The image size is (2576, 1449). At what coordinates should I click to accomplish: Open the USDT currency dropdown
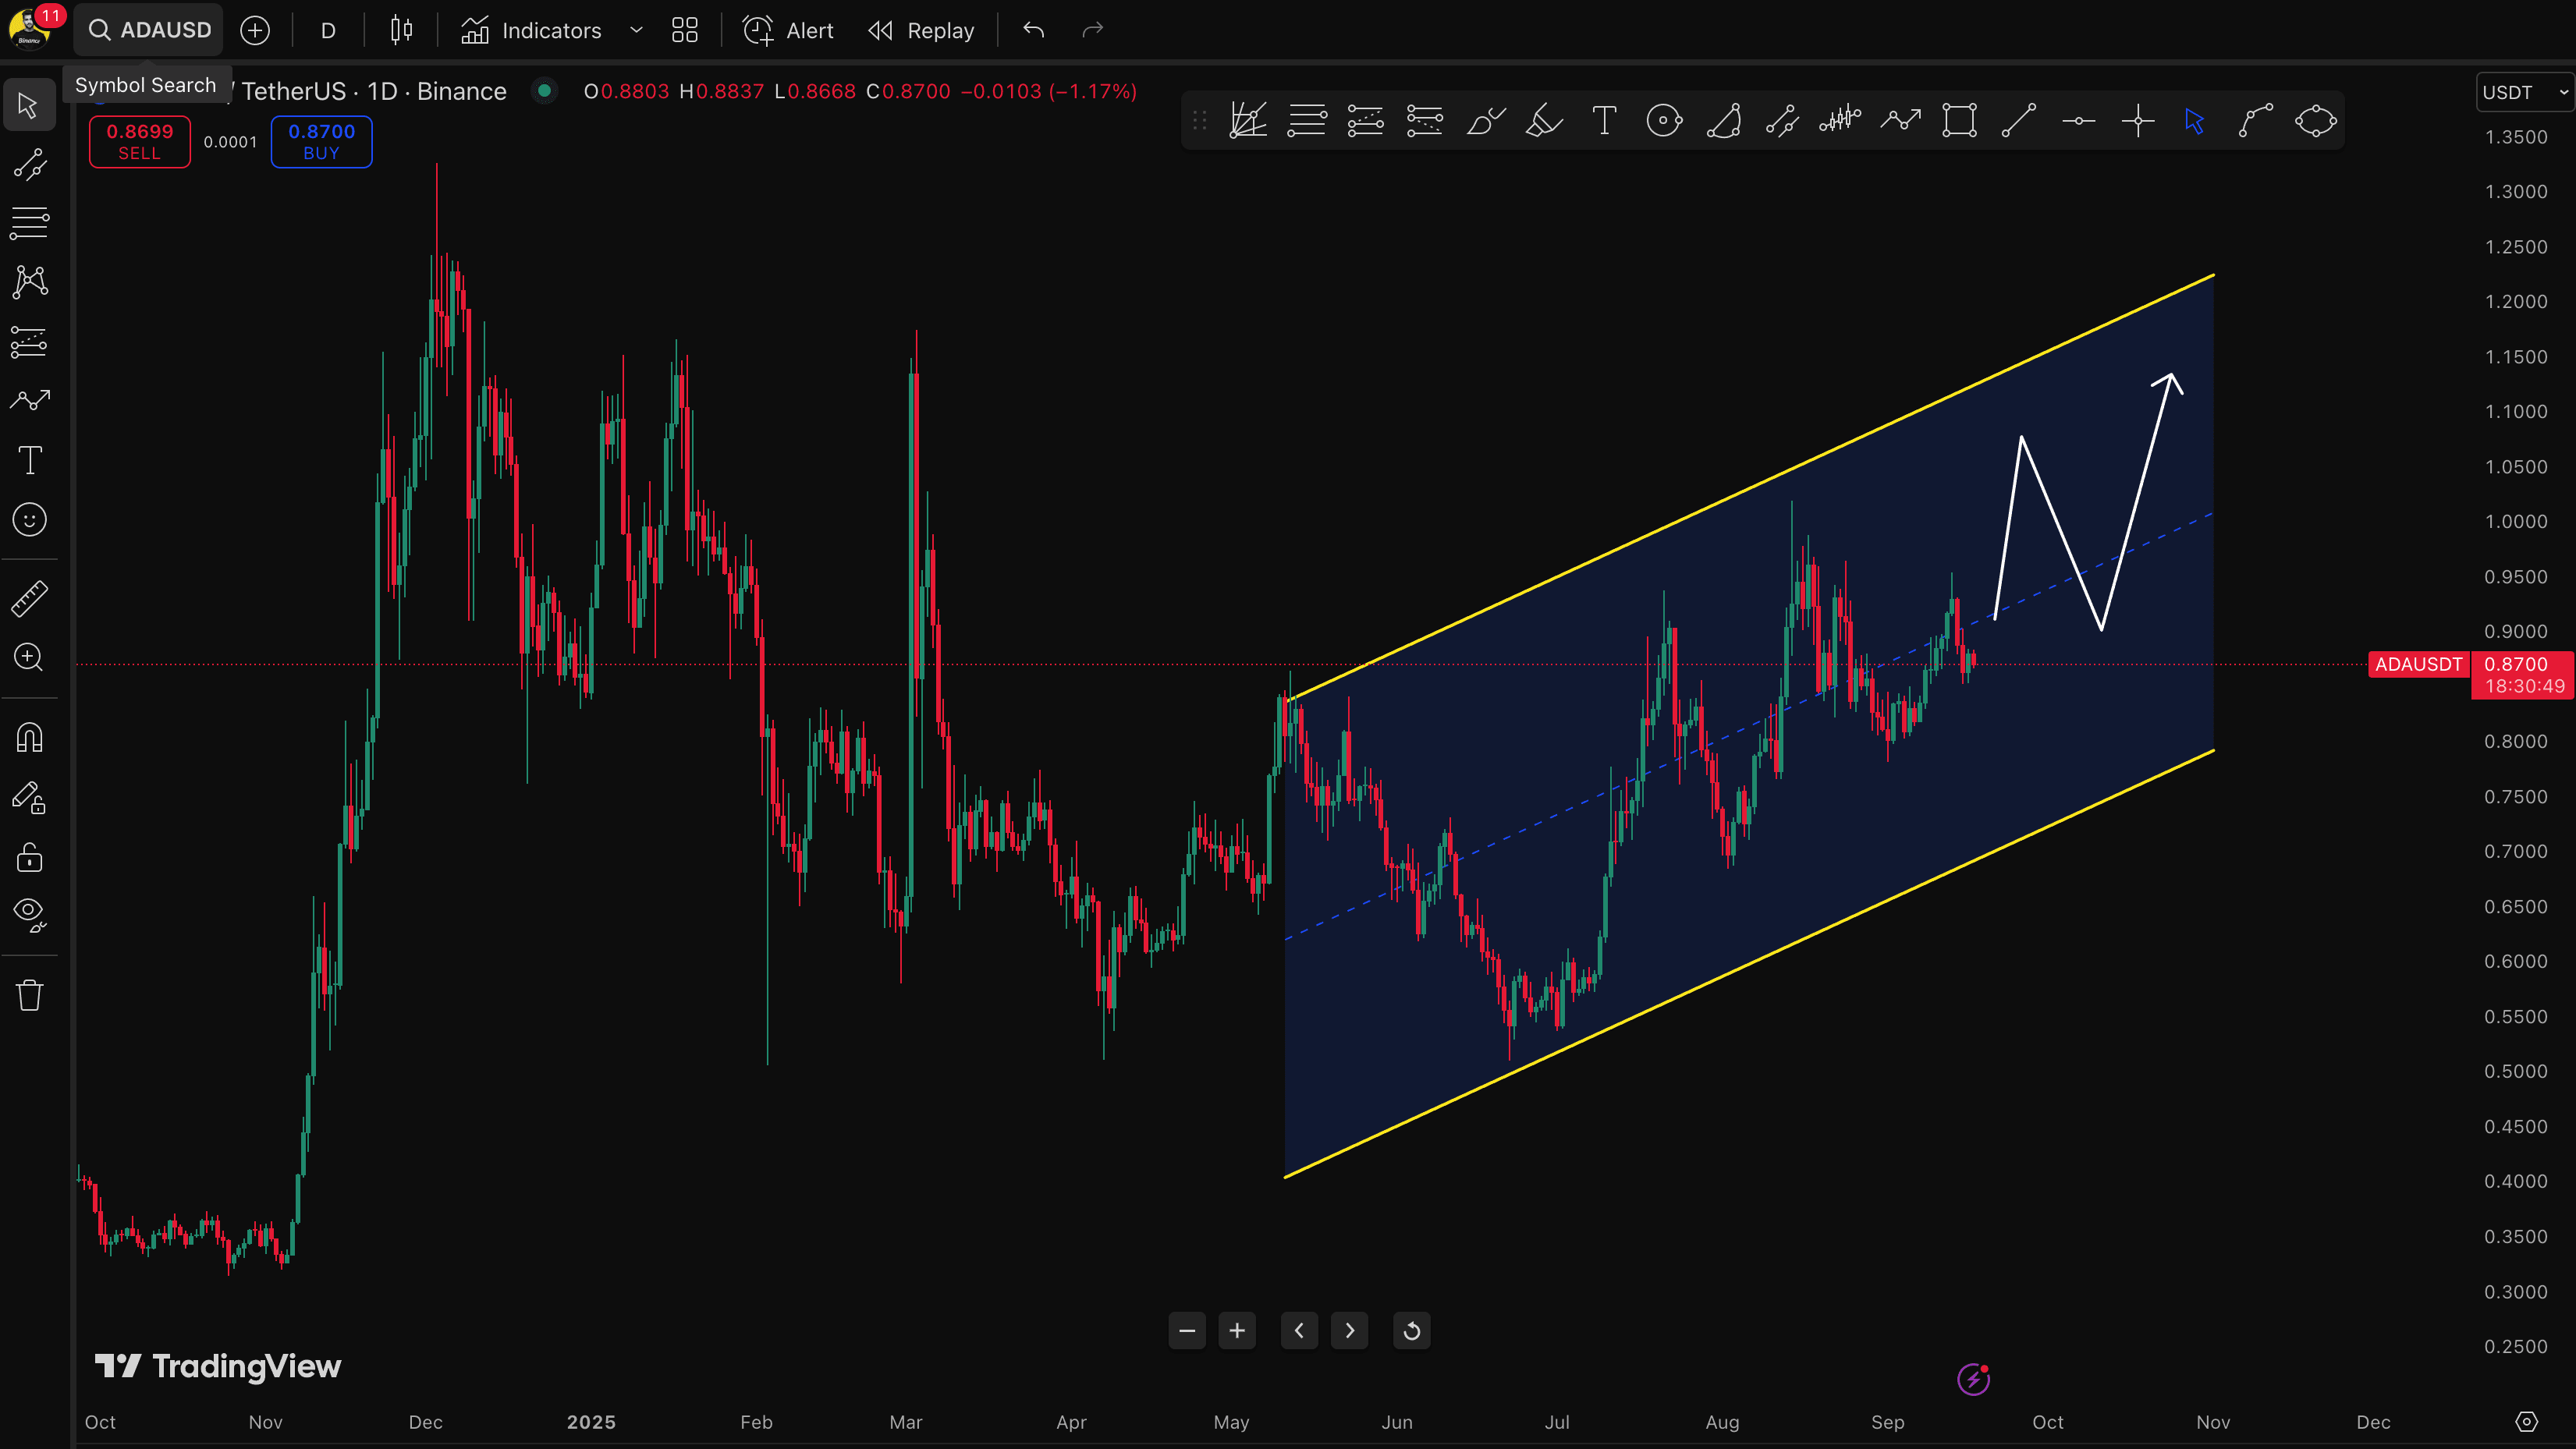click(x=2523, y=92)
